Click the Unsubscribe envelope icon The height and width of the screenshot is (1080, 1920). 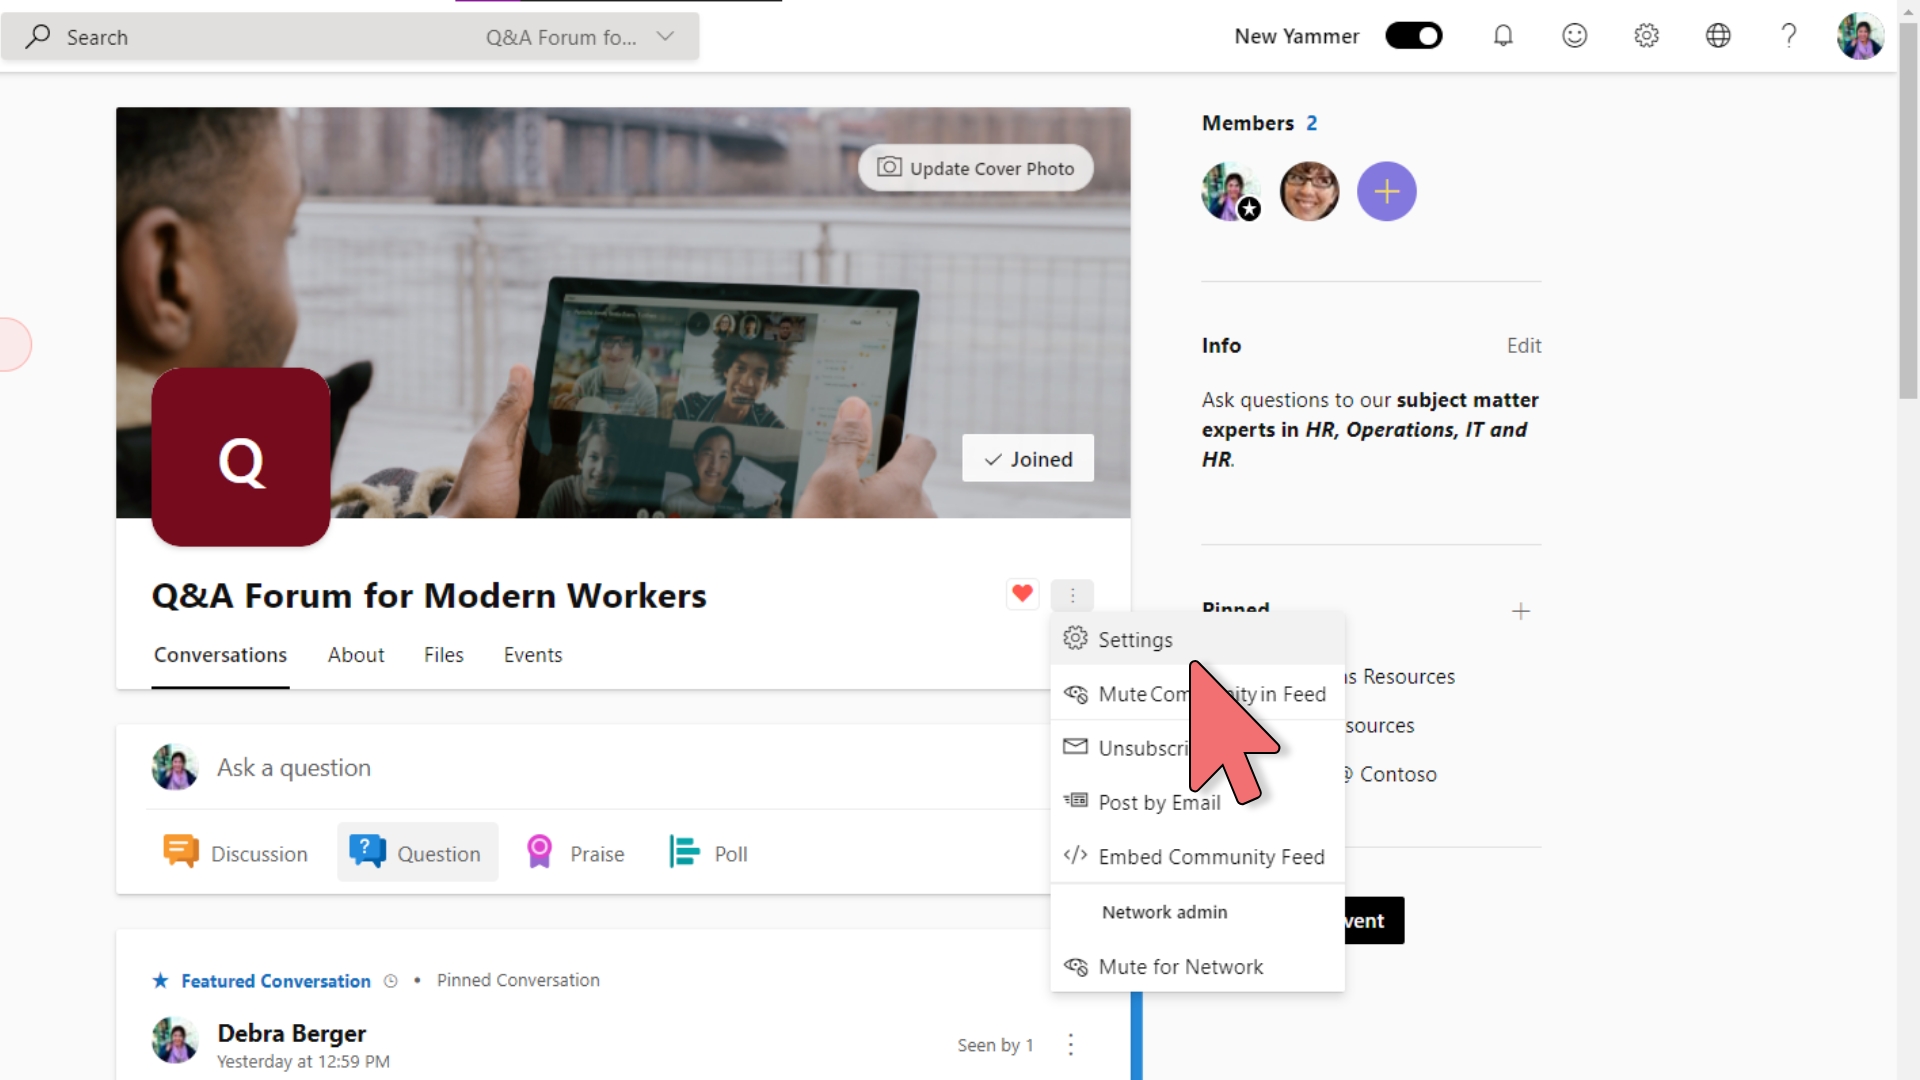[x=1076, y=746]
